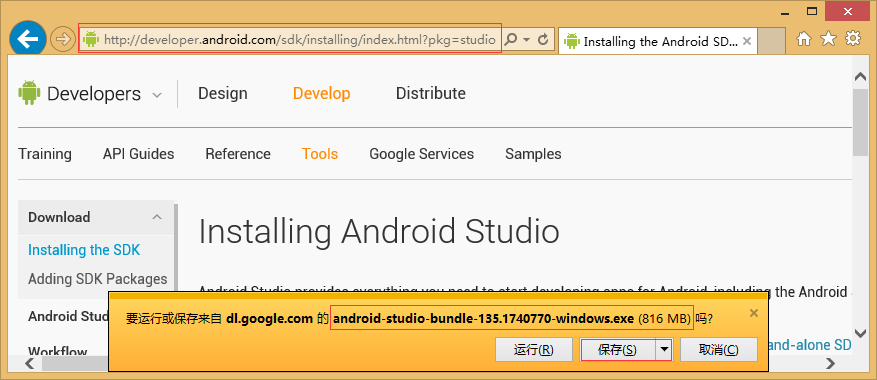The width and height of the screenshot is (877, 380).
Task: Click the android-studio-bundle file name text
Action: pos(484,319)
